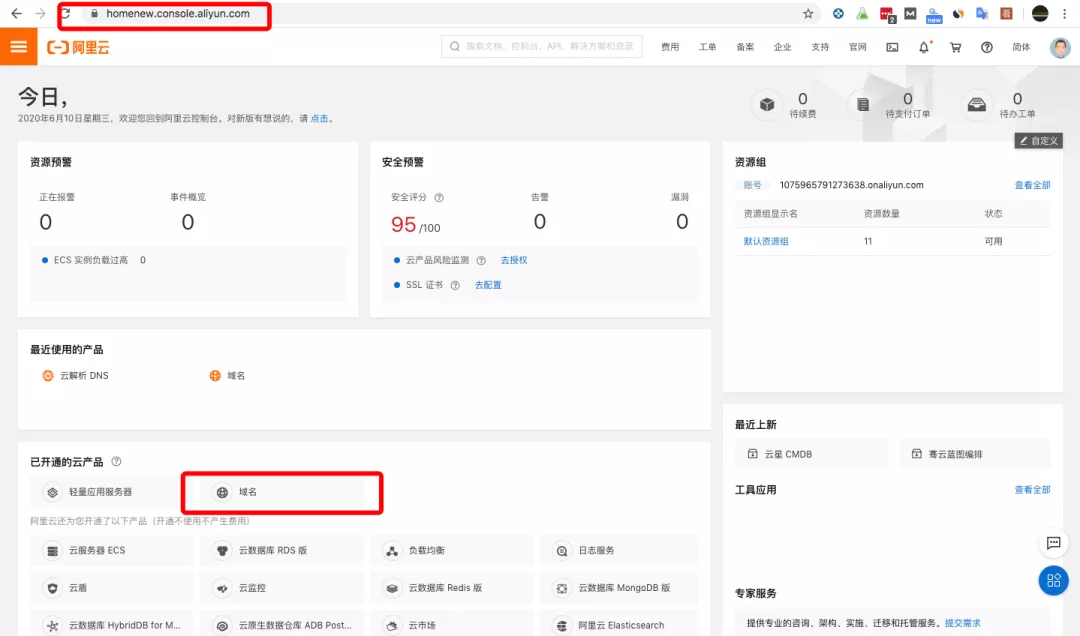Click 去授权 link for 云产品风险监测
1080x636 pixels.
click(514, 260)
